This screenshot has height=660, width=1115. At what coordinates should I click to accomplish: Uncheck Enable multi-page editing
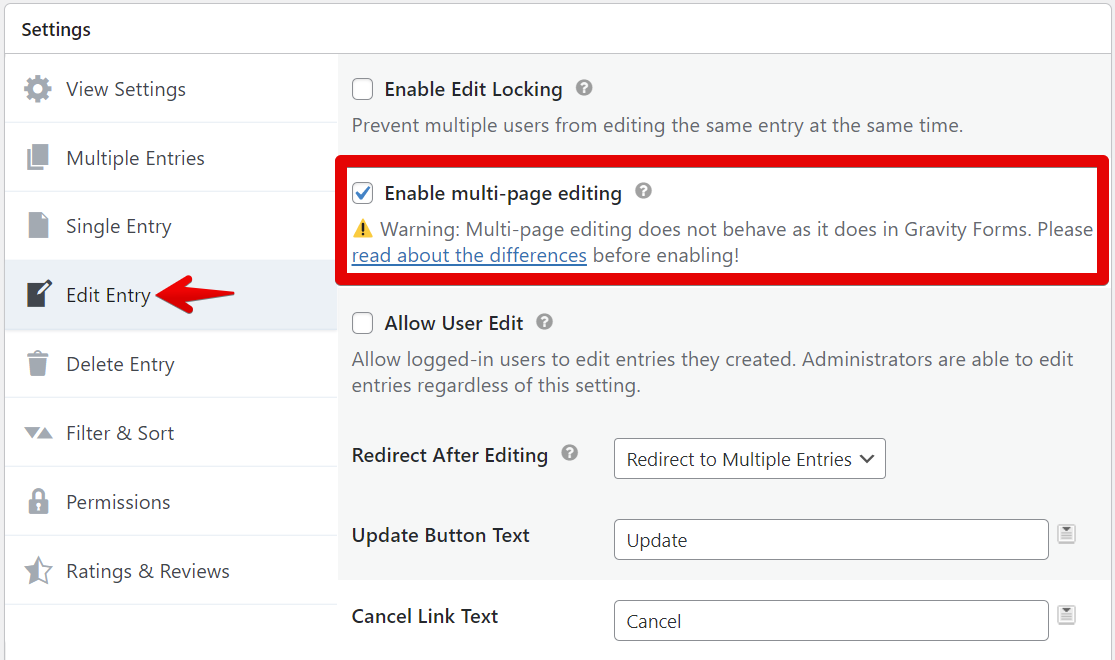[362, 193]
